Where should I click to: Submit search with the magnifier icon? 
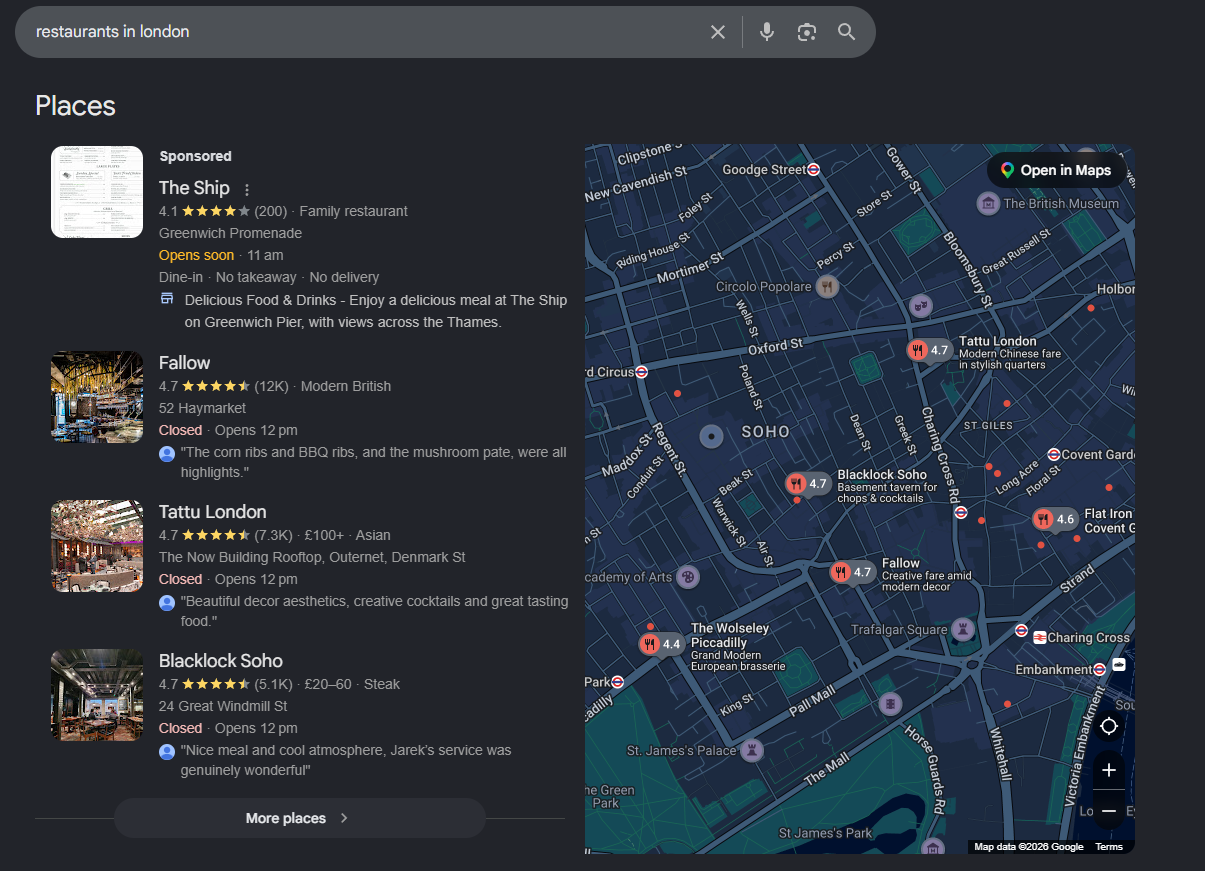(847, 32)
